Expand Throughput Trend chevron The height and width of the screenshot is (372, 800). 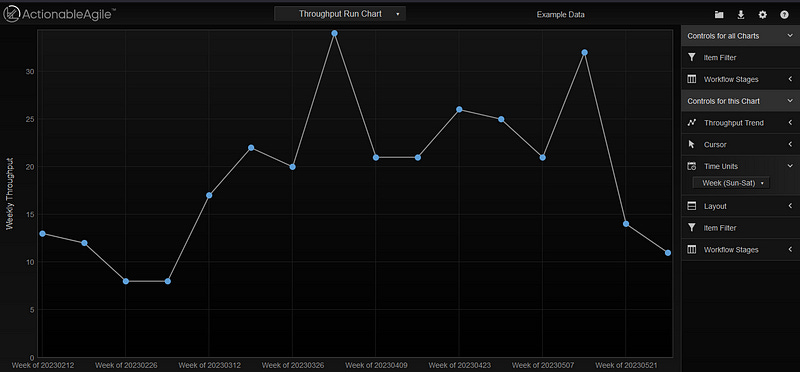(790, 123)
